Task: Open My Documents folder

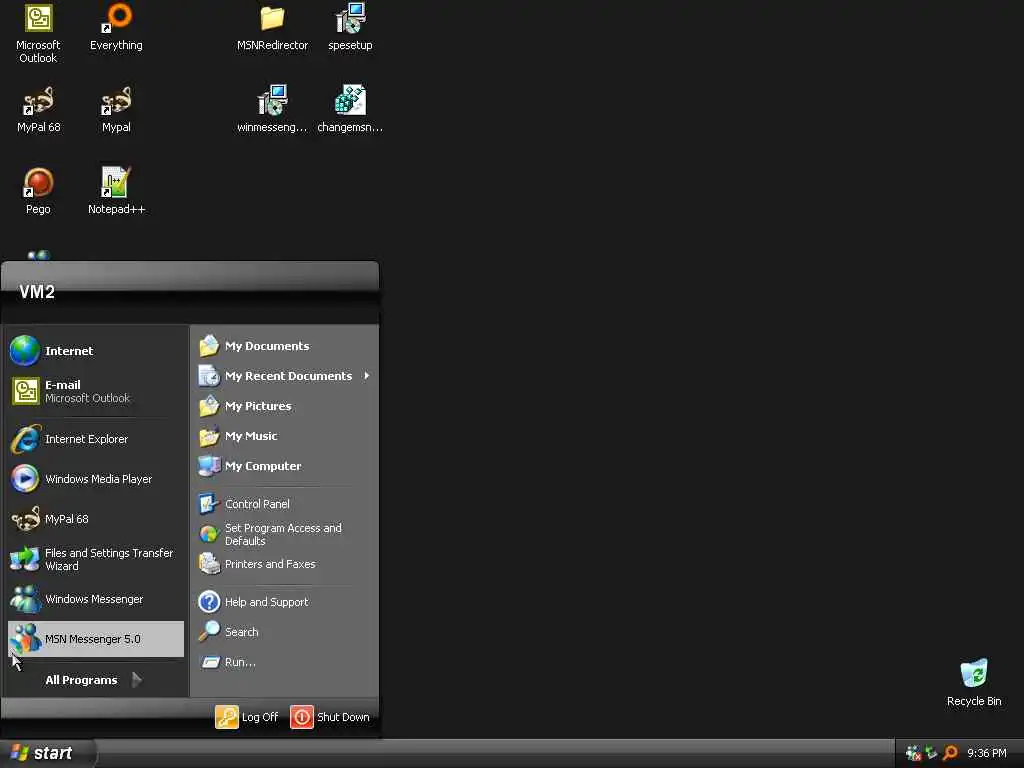Action: click(x=285, y=346)
